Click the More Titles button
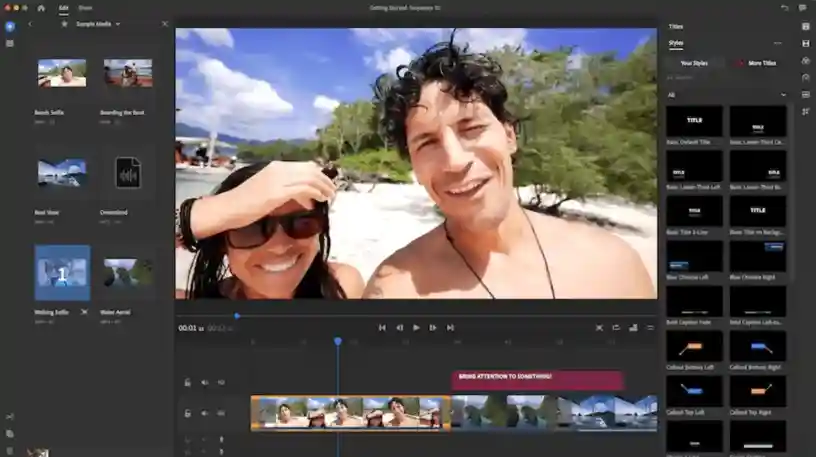This screenshot has height=457, width=816. 757,63
